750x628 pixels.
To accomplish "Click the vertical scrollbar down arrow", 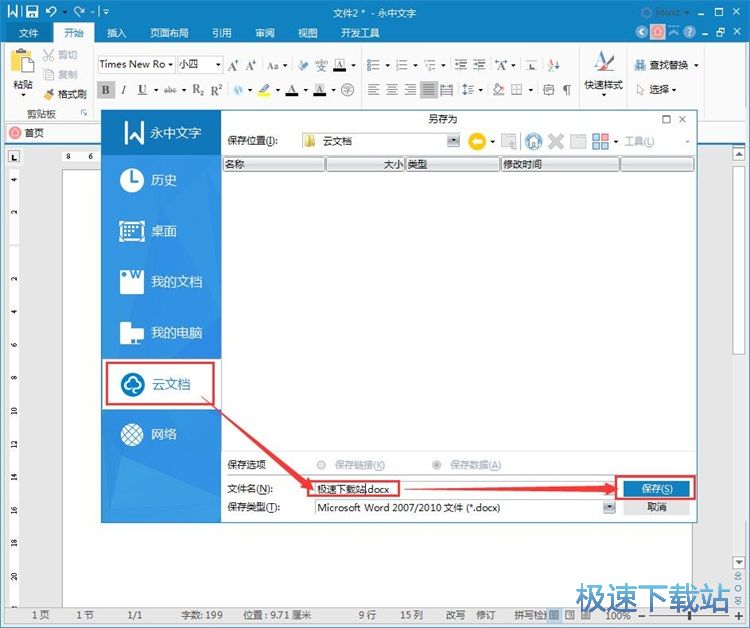I will (x=739, y=562).
